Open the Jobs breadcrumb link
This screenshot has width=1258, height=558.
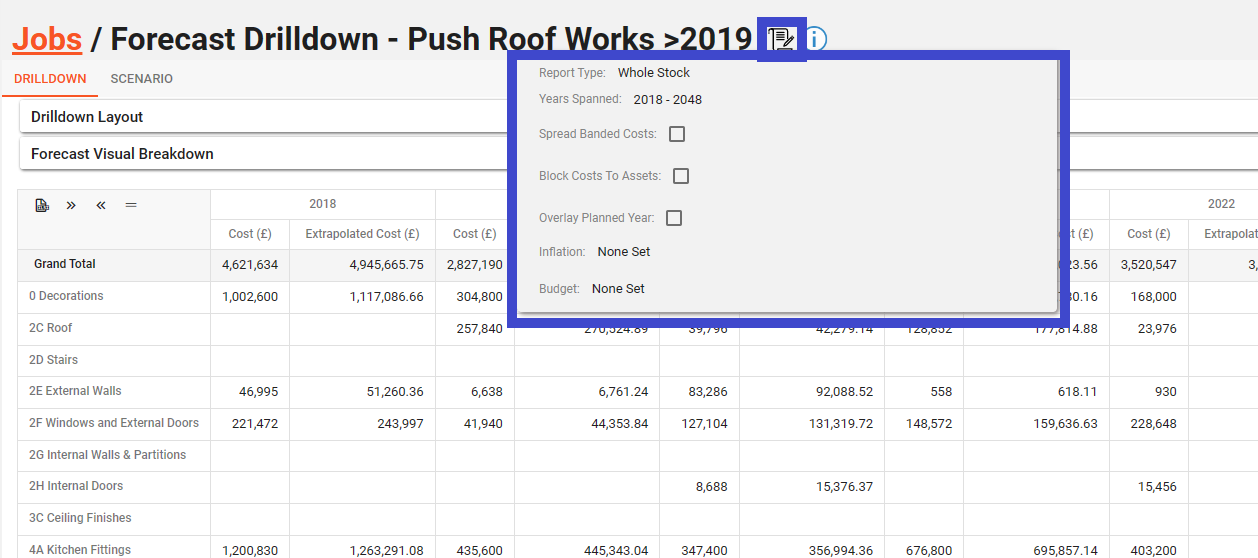click(x=47, y=39)
